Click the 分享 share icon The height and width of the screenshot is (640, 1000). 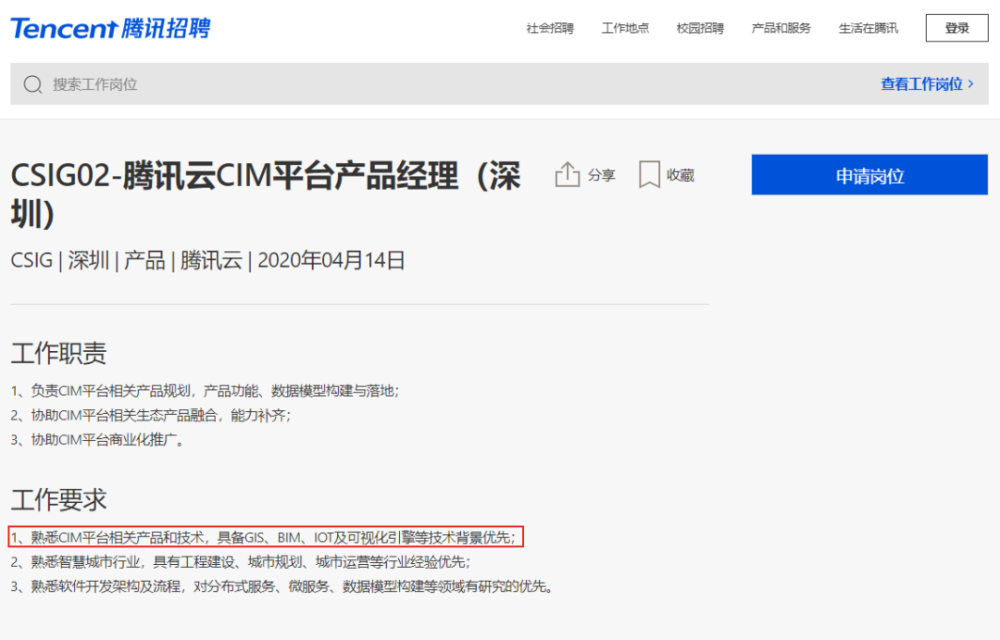pos(567,174)
